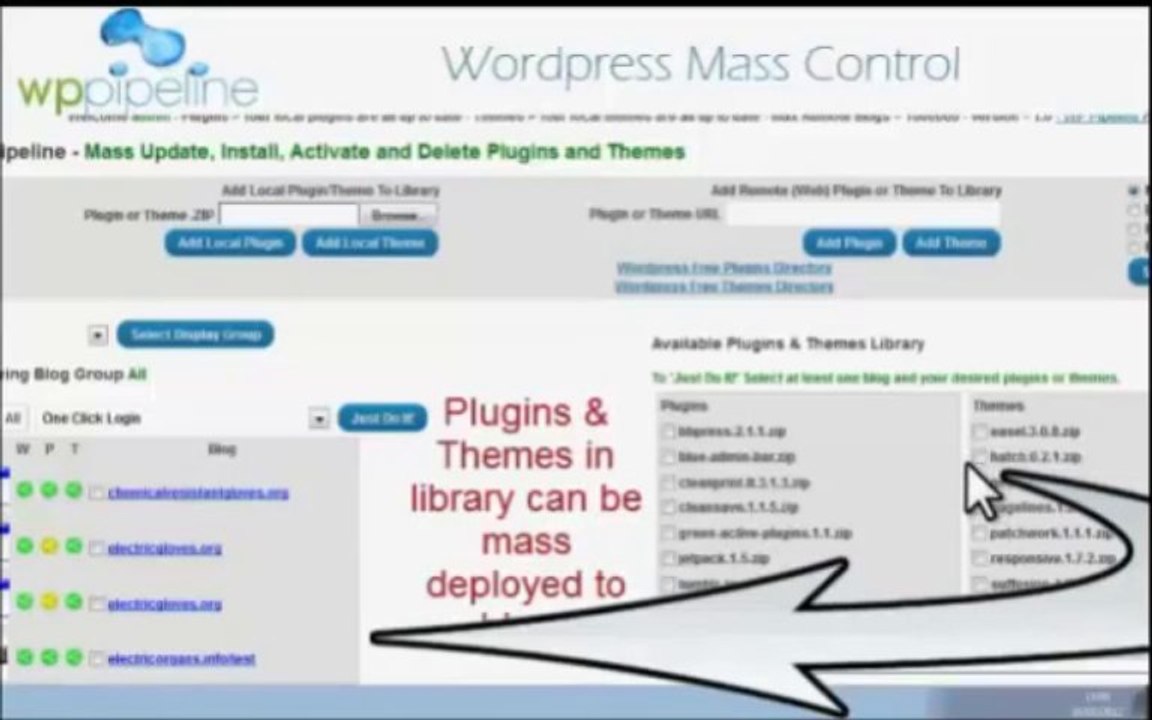Open the One Click Login action dropdown

319,419
